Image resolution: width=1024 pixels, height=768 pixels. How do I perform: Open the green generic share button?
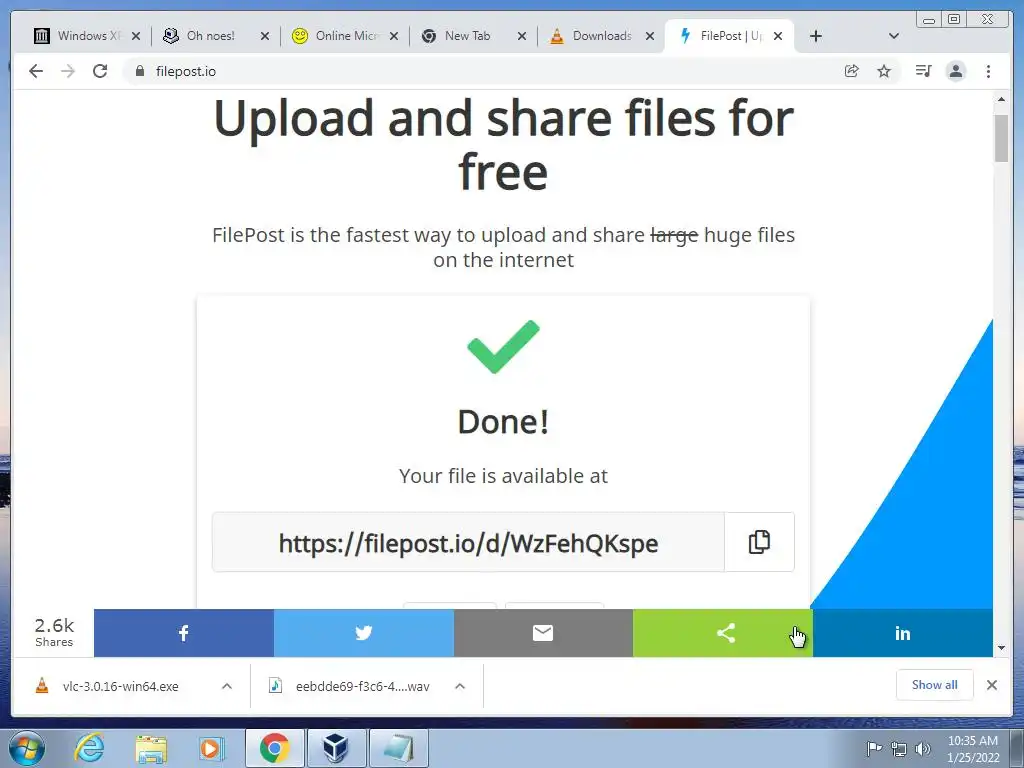click(x=723, y=633)
